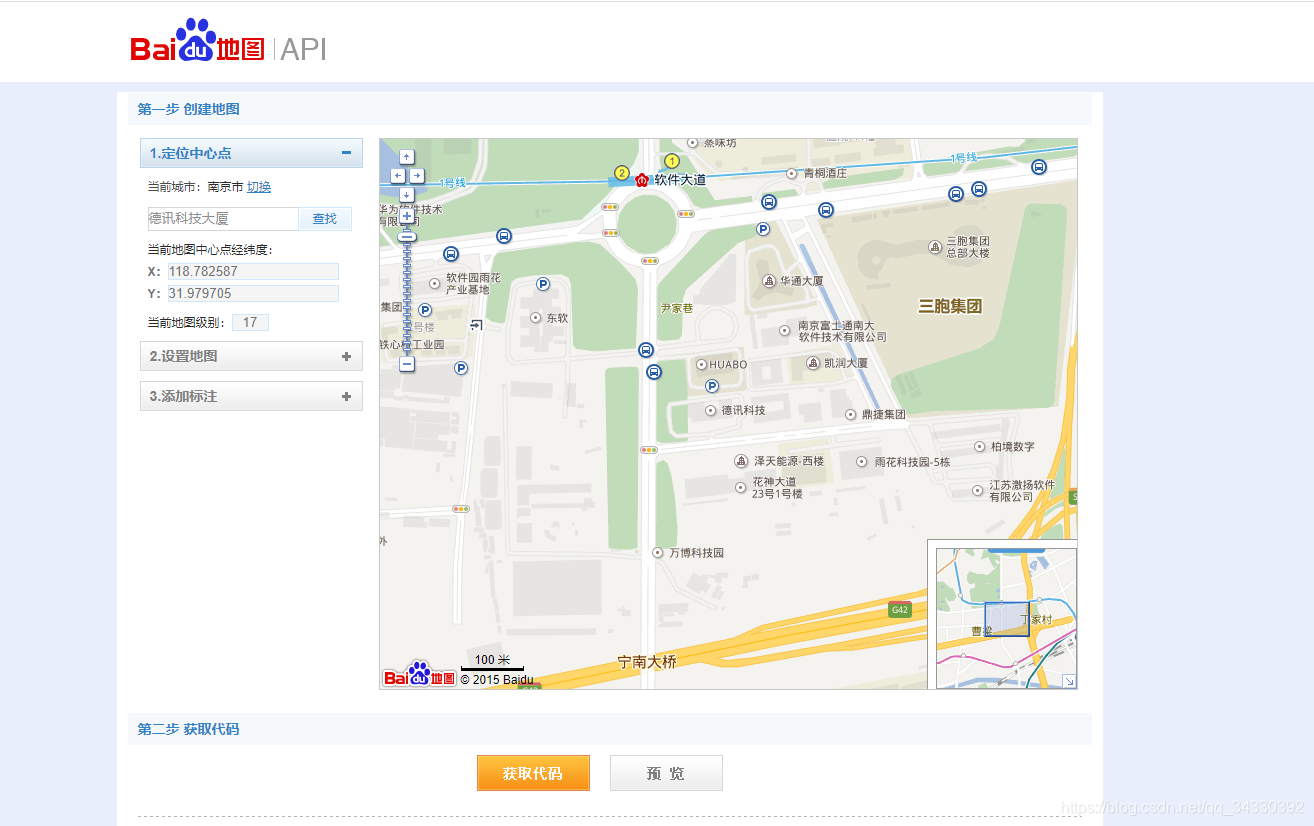
Task: Zoom out with the minus button
Action: tap(407, 365)
